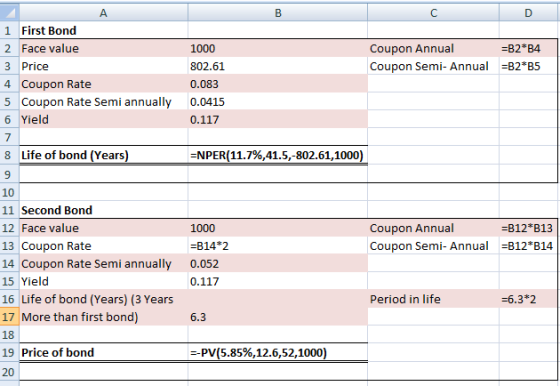Select column D header
Image resolution: width=560 pixels, height=386 pixels.
[x=529, y=13]
